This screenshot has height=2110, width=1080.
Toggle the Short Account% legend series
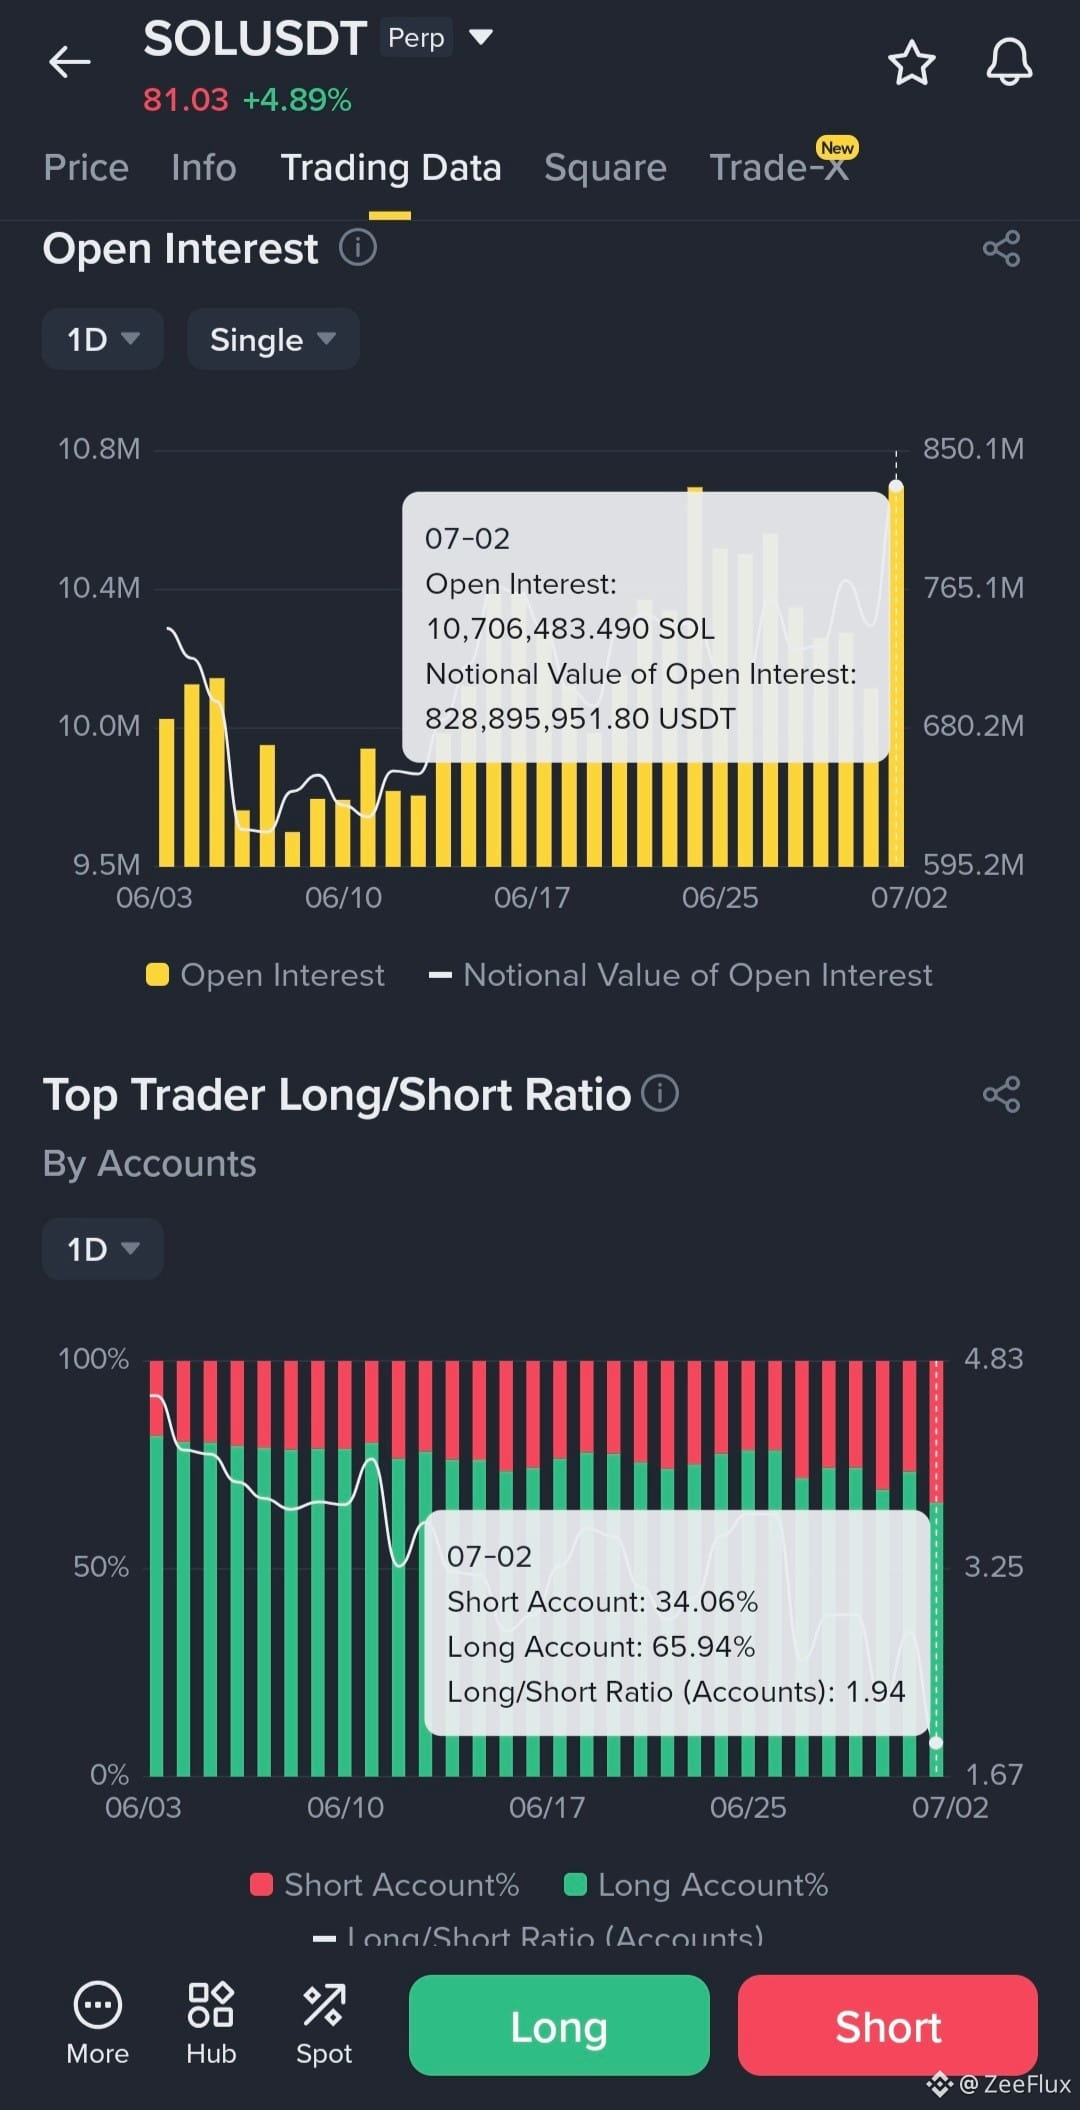tap(385, 1885)
